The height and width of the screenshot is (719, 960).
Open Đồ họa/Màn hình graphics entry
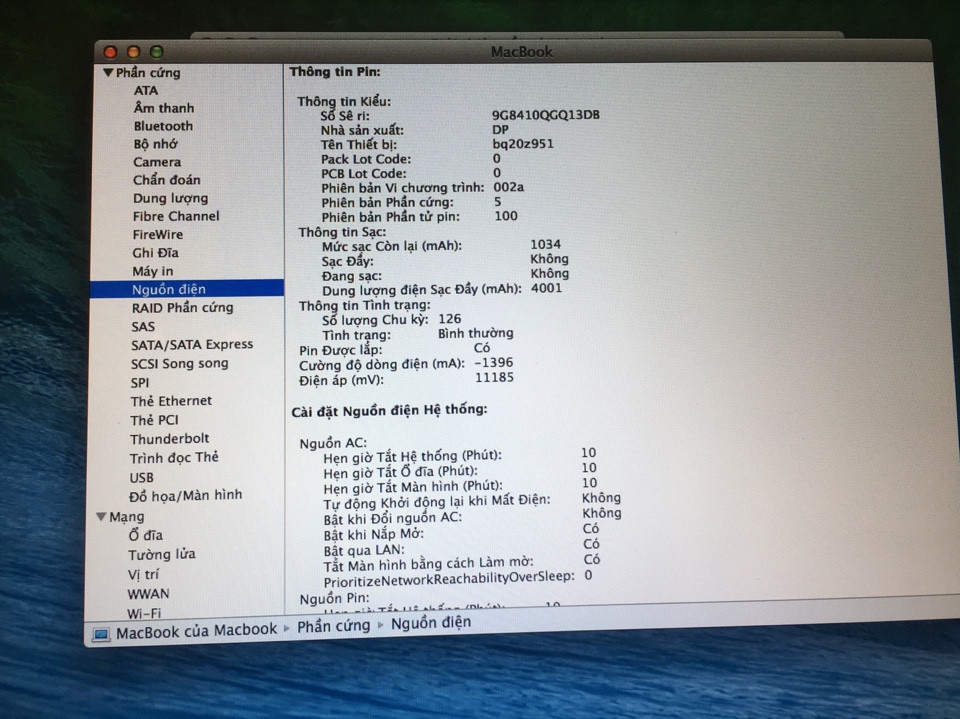[x=185, y=495]
